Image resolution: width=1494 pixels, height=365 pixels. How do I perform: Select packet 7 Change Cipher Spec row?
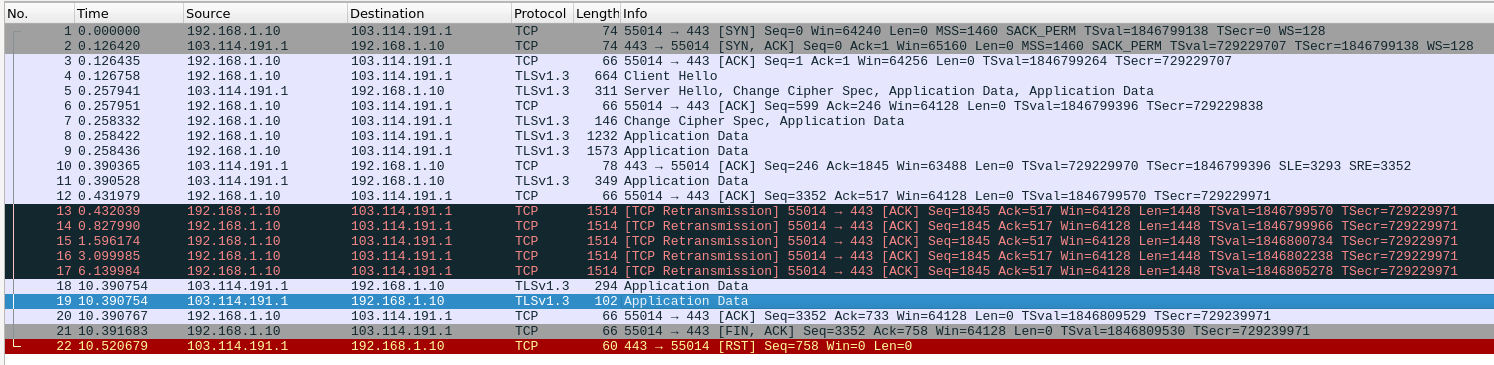[x=747, y=121]
